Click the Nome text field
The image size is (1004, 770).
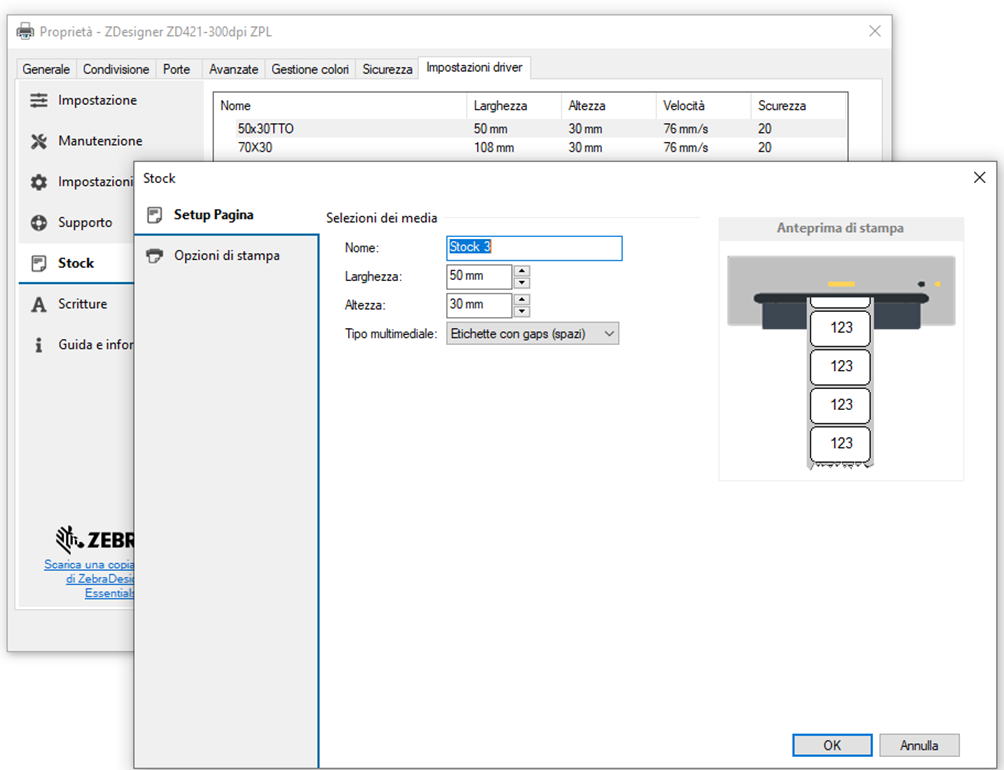click(534, 248)
